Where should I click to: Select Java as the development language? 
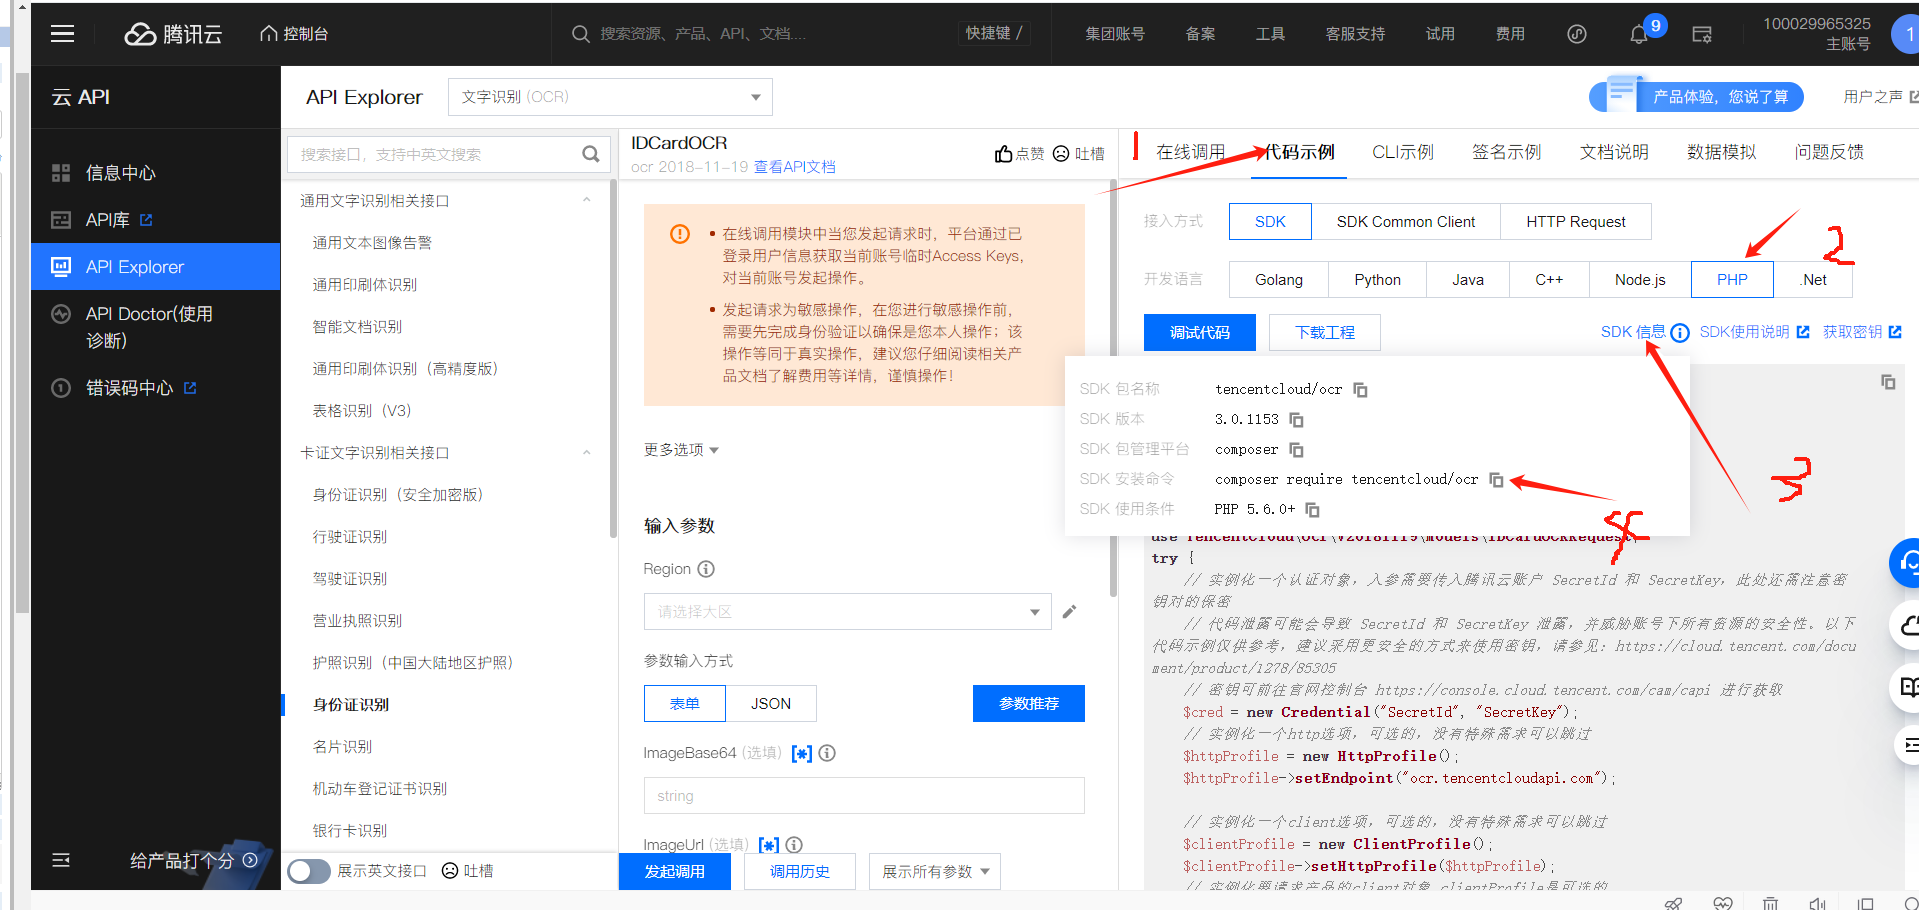tap(1468, 280)
